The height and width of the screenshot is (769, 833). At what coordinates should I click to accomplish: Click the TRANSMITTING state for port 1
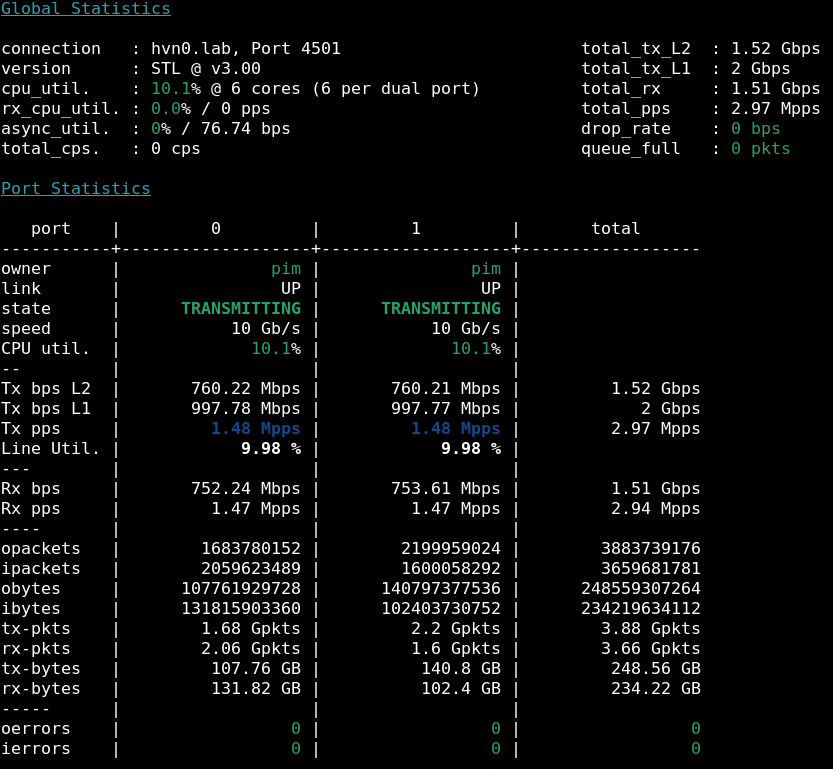(x=441, y=309)
